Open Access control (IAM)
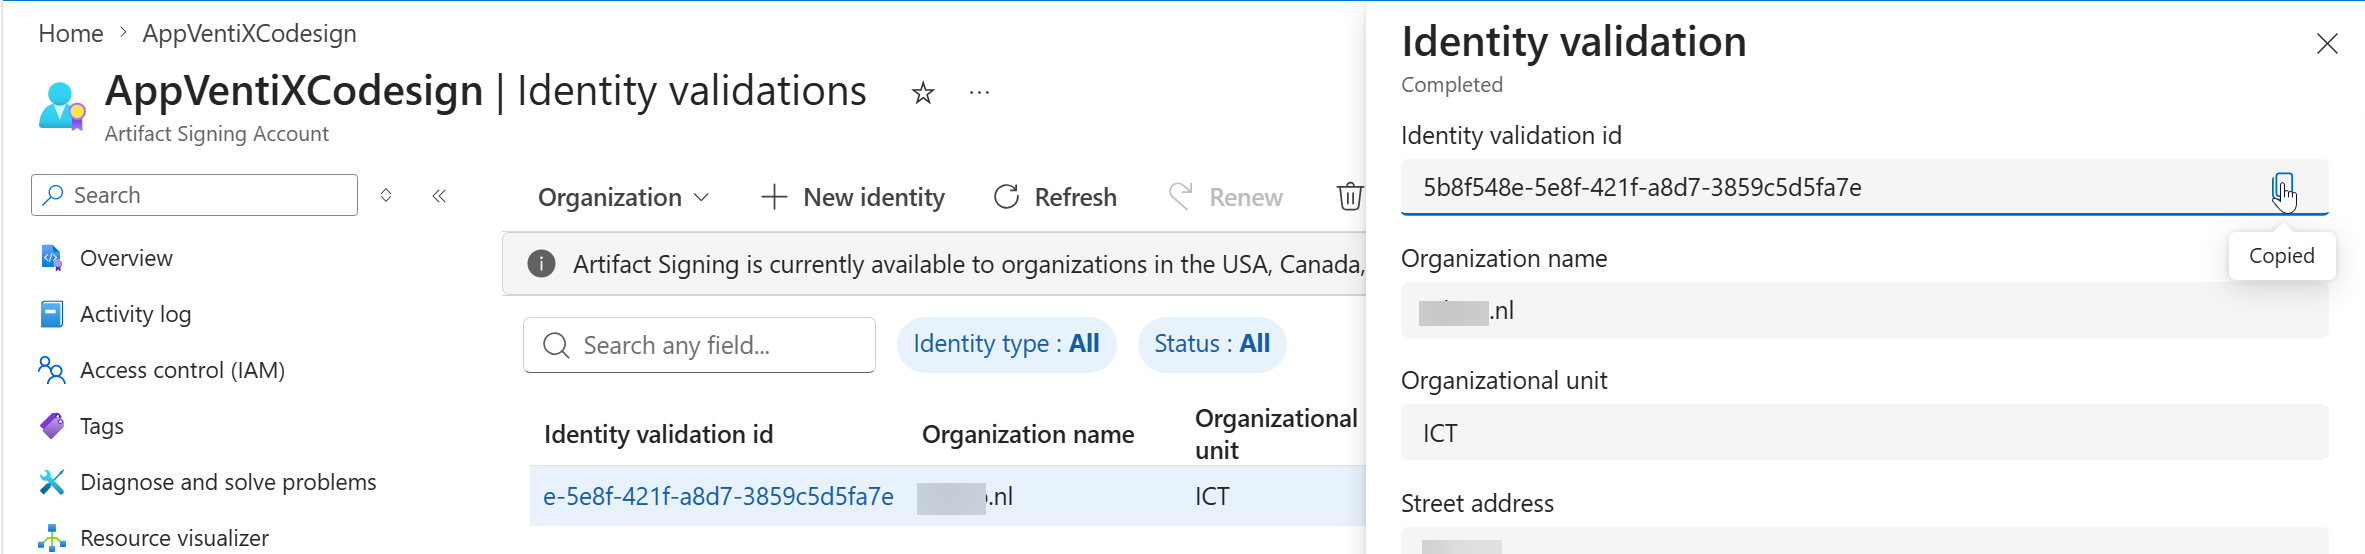The width and height of the screenshot is (2365, 554). tap(182, 370)
